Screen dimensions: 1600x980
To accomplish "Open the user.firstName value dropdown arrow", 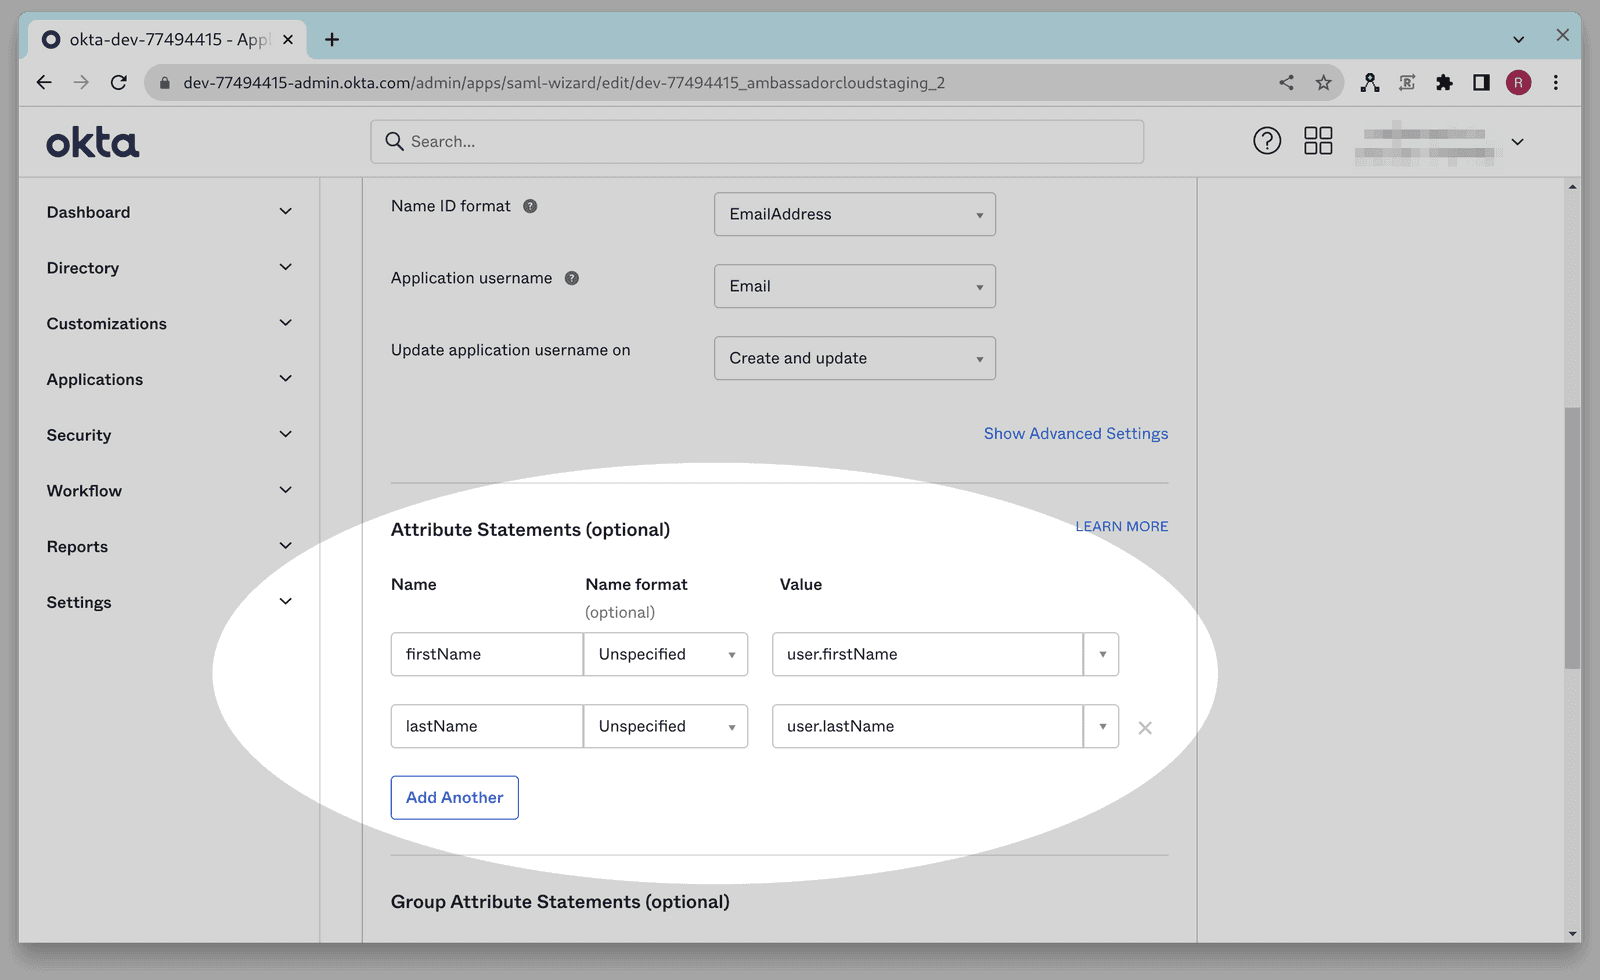I will click(x=1102, y=654).
